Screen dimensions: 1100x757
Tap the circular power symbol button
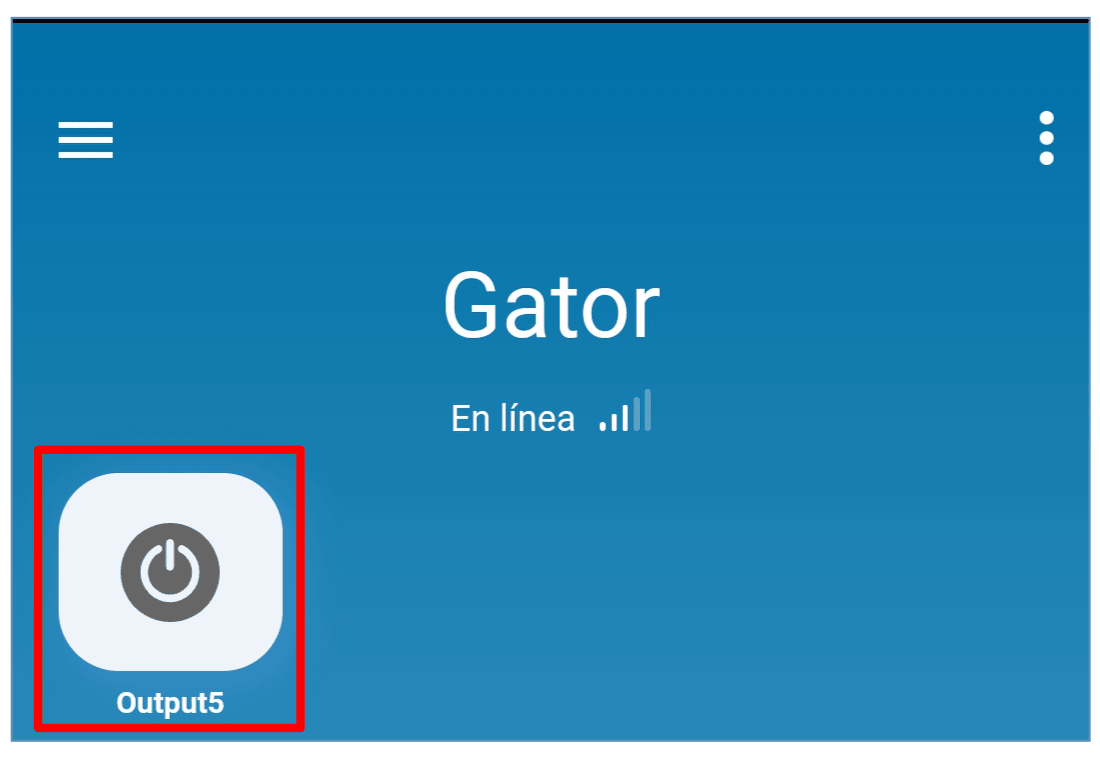pos(170,572)
